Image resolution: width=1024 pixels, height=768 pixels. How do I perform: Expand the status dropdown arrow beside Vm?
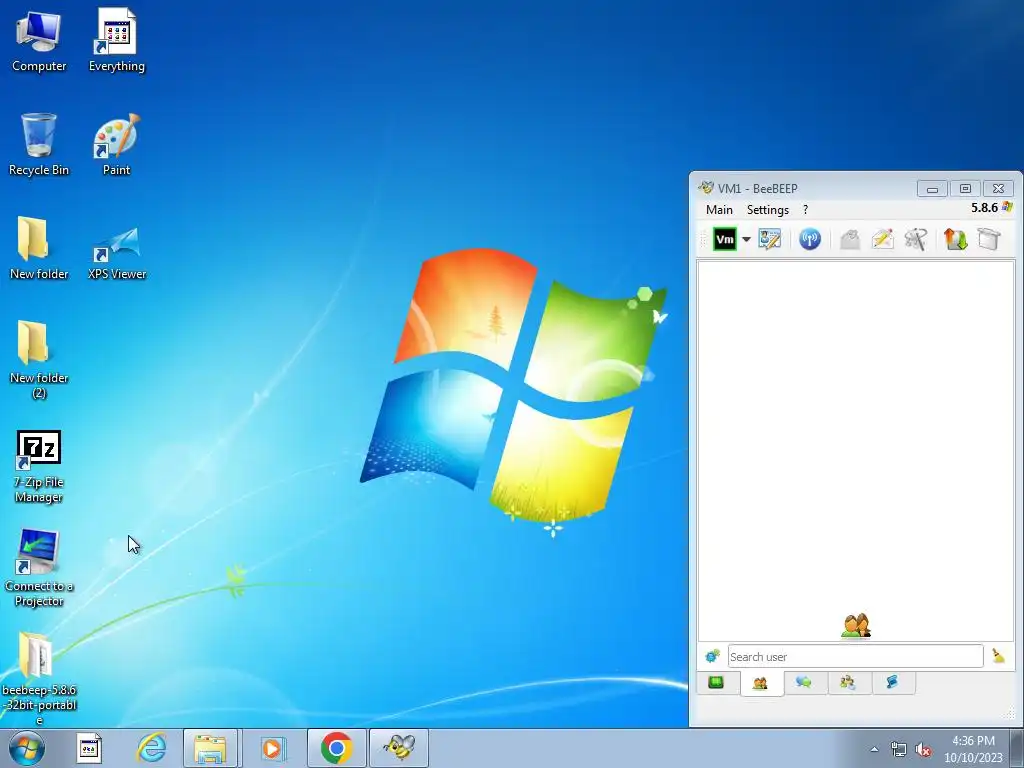746,239
